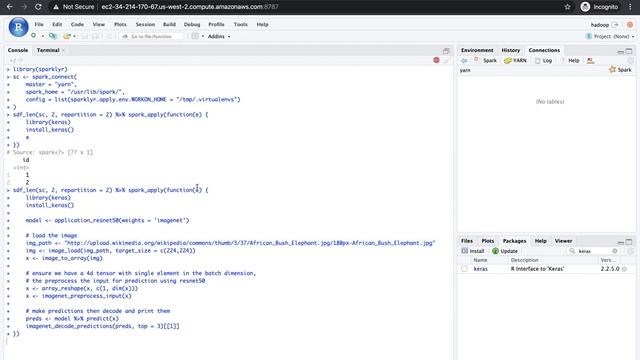This screenshot has height=360, width=640.
Task: Maximize the Packages pane
Action: 629,242
